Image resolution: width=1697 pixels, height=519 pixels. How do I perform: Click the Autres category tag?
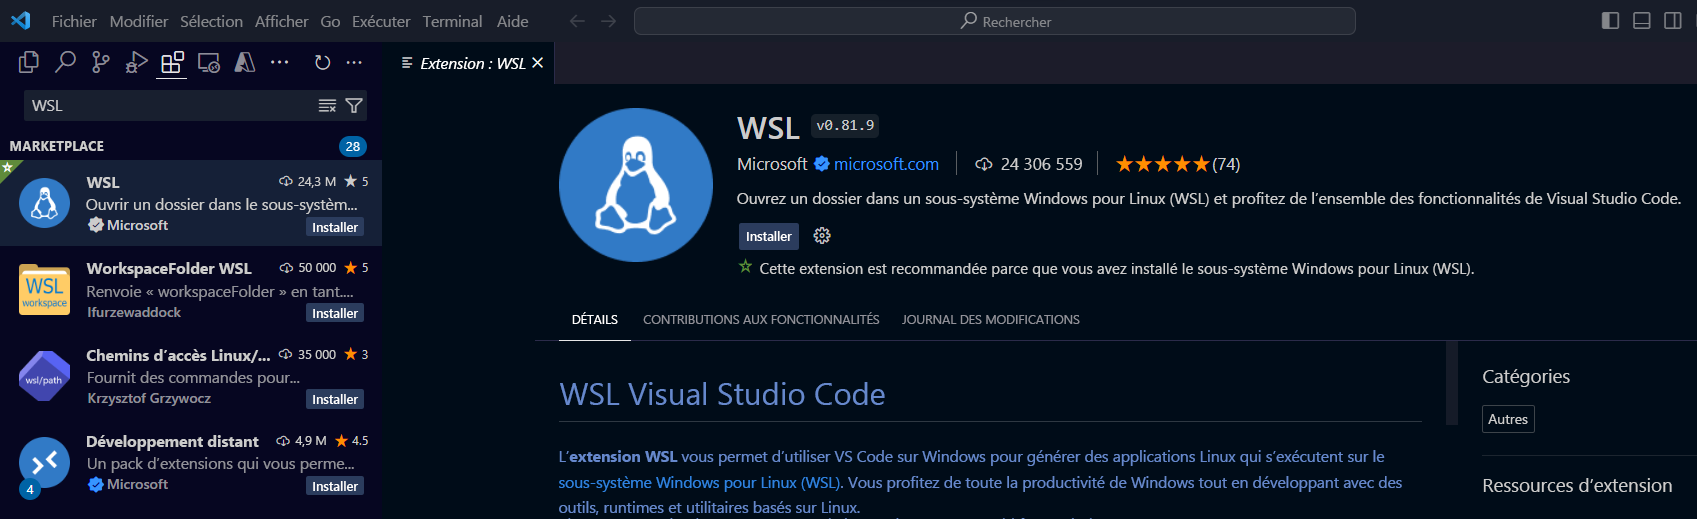(x=1508, y=419)
